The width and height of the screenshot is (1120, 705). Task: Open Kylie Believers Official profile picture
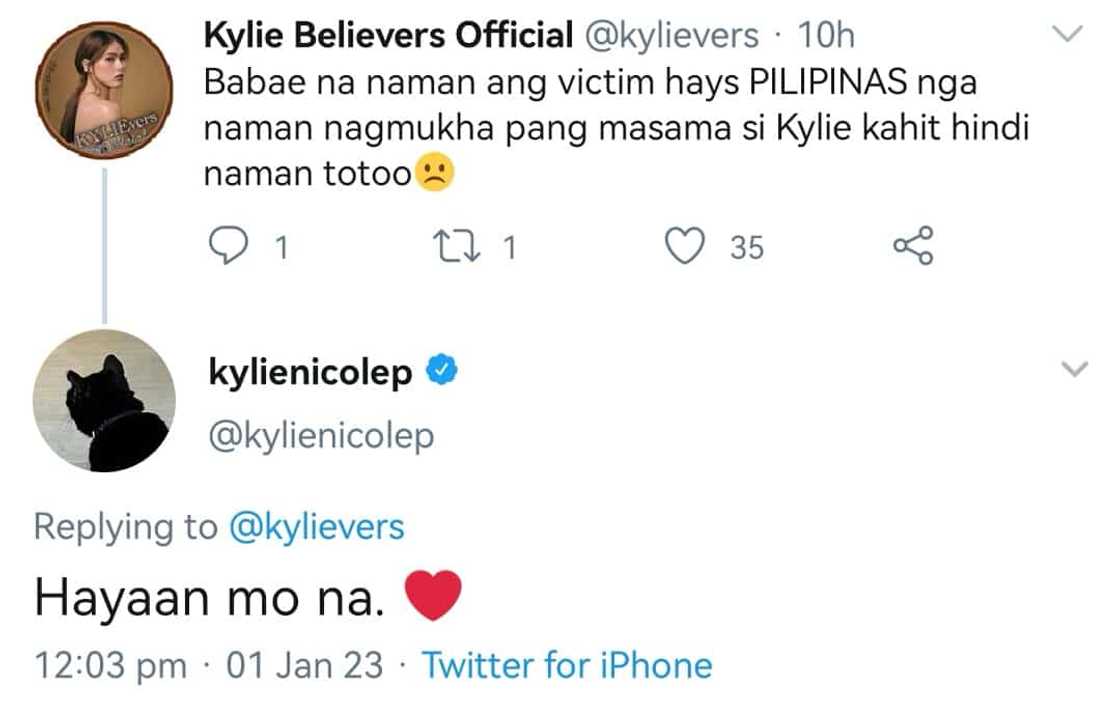pos(105,89)
